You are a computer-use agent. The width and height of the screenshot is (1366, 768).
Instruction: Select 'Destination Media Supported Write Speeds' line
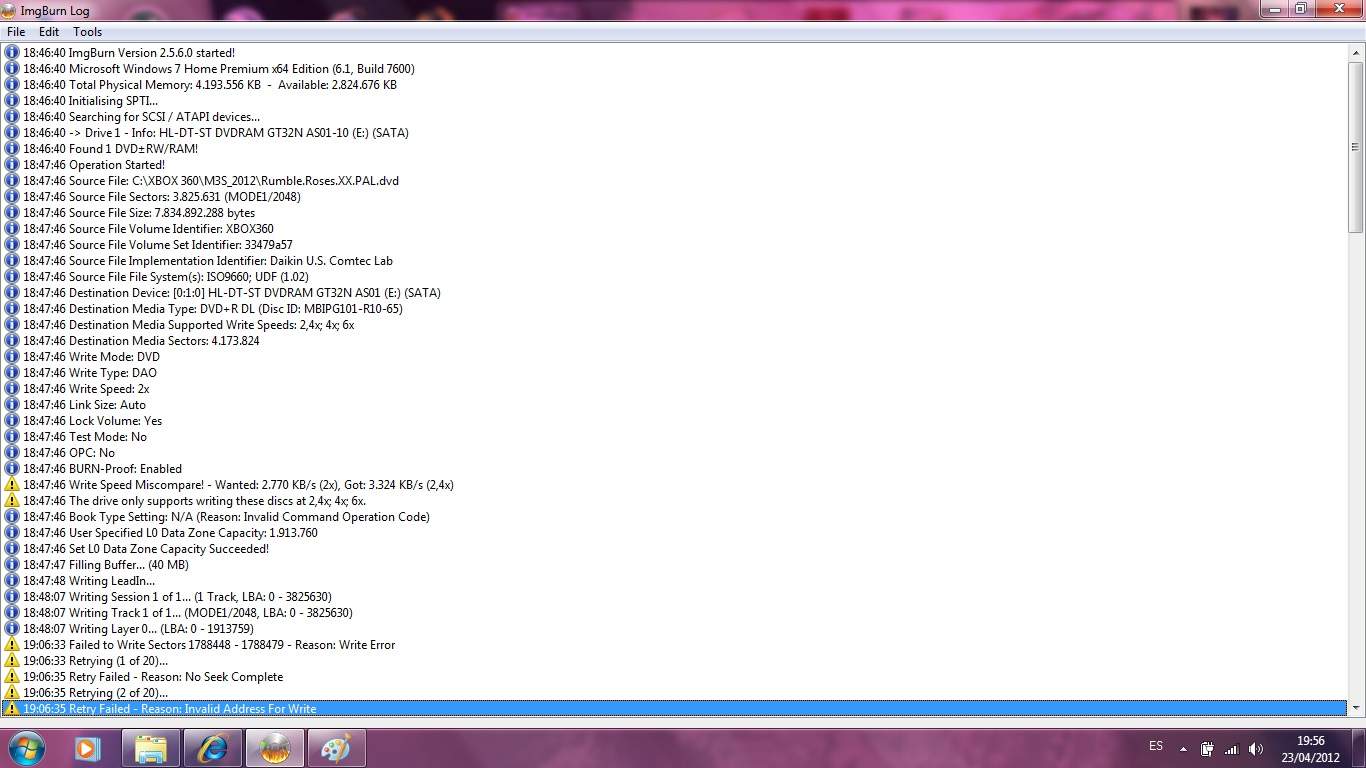[675, 325]
